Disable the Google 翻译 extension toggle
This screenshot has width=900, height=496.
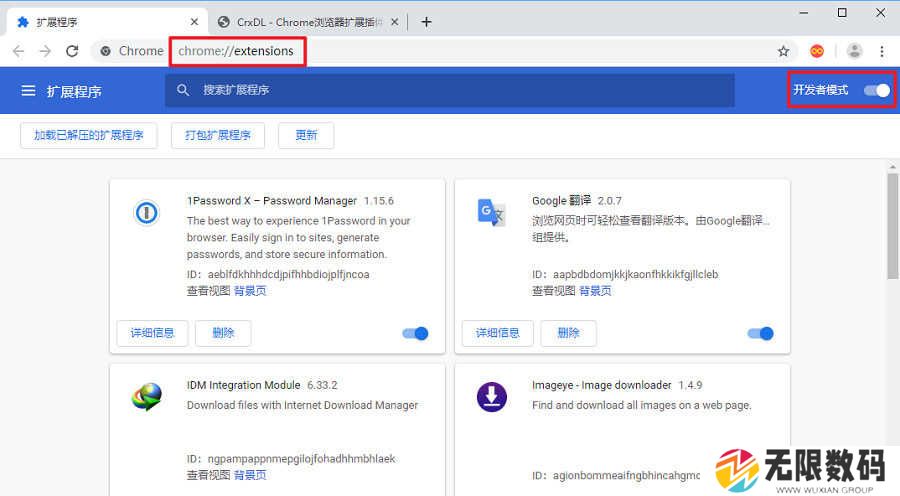761,334
